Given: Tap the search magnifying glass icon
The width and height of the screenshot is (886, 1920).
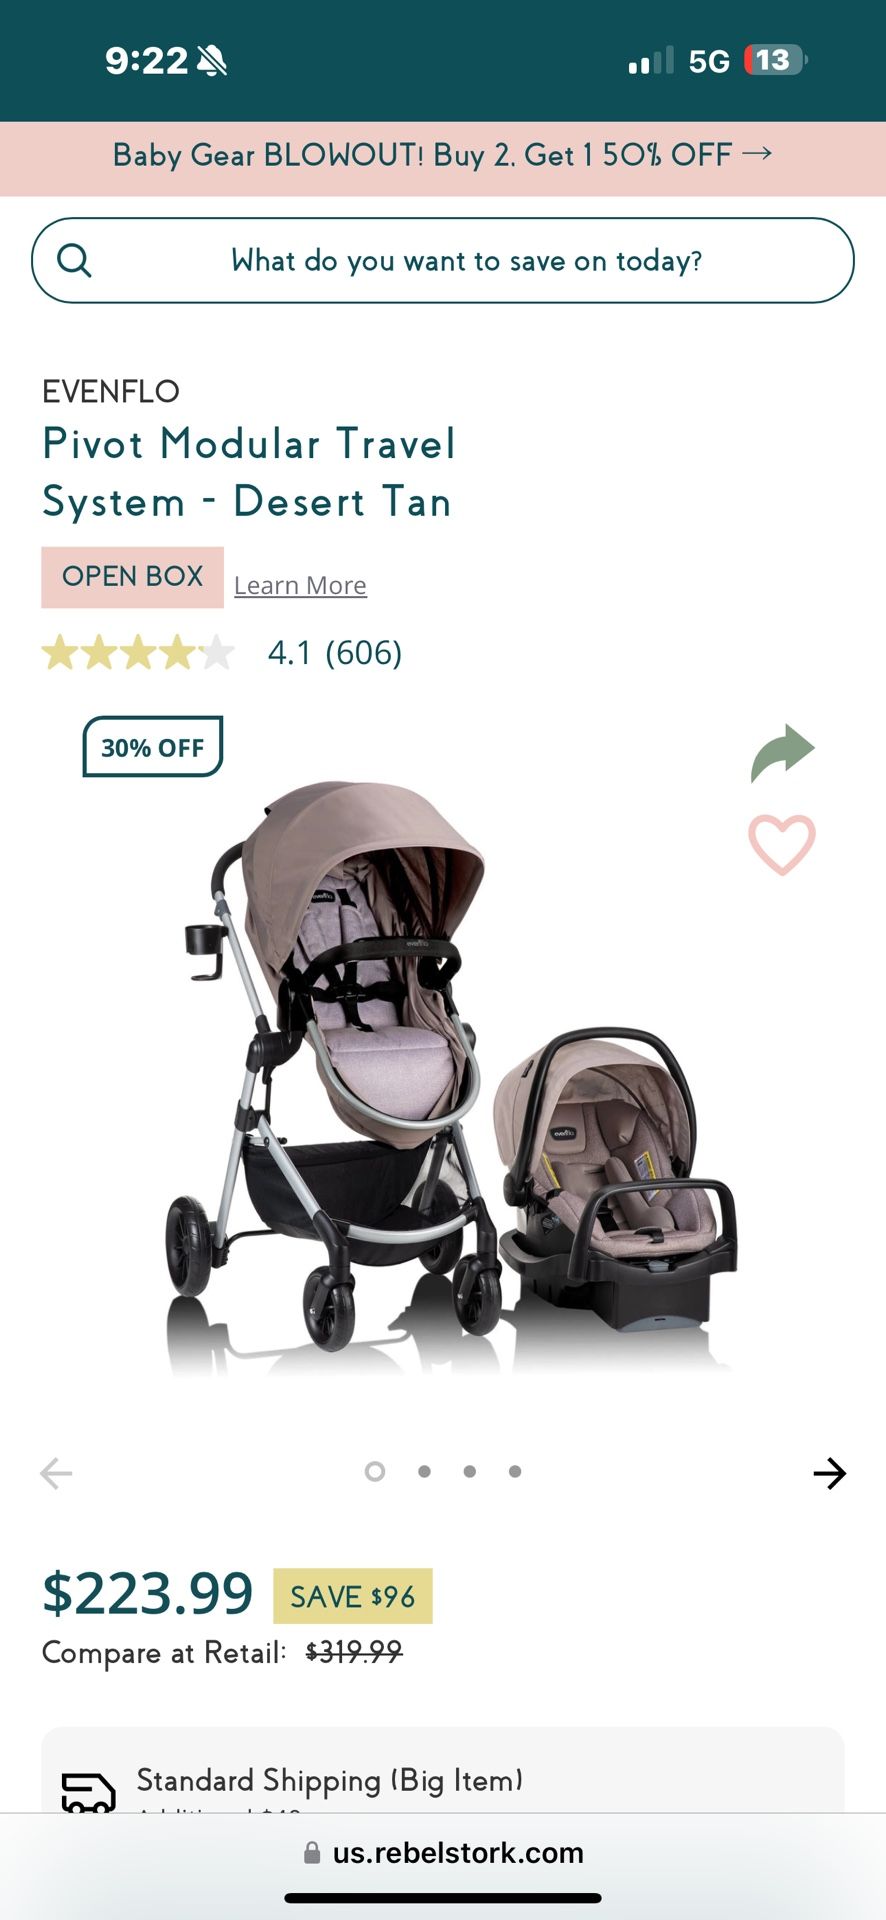Looking at the screenshot, I should point(75,261).
